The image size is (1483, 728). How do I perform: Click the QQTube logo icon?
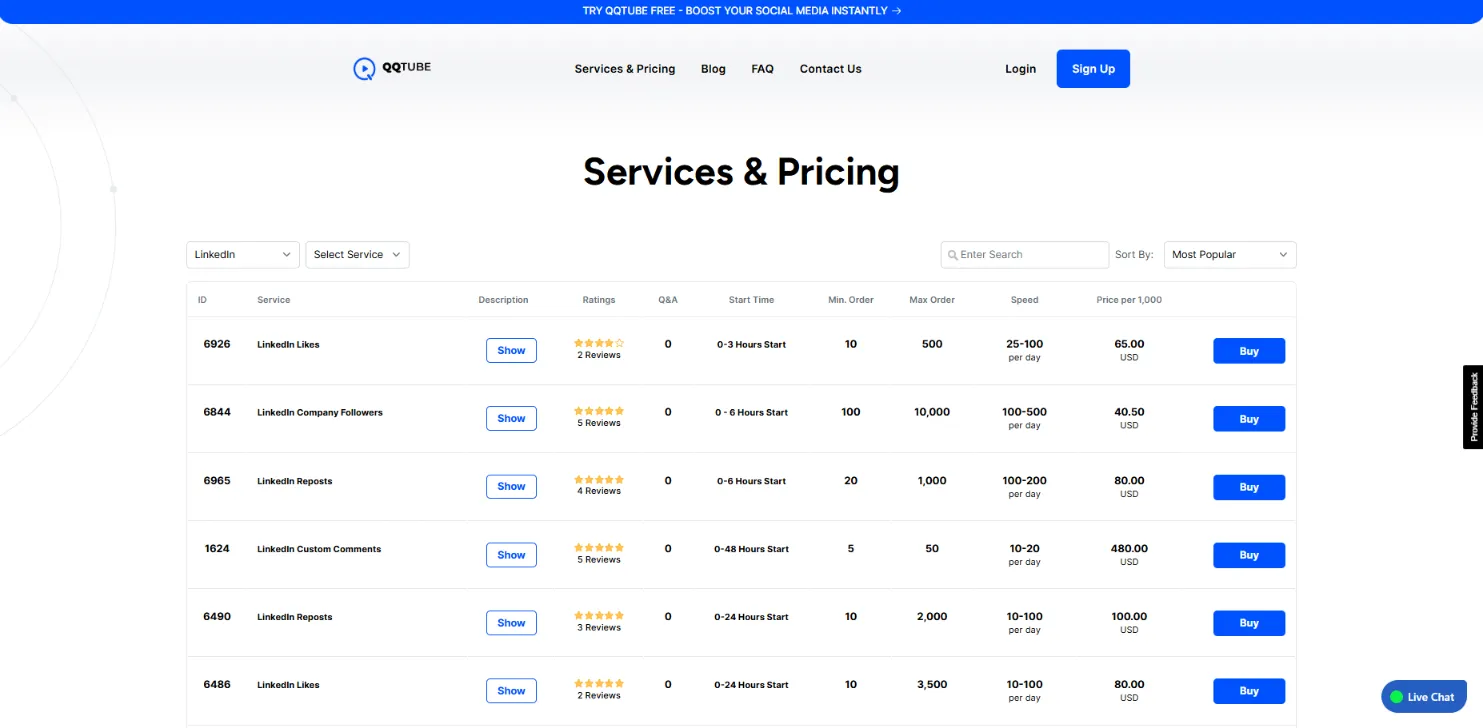click(x=364, y=69)
